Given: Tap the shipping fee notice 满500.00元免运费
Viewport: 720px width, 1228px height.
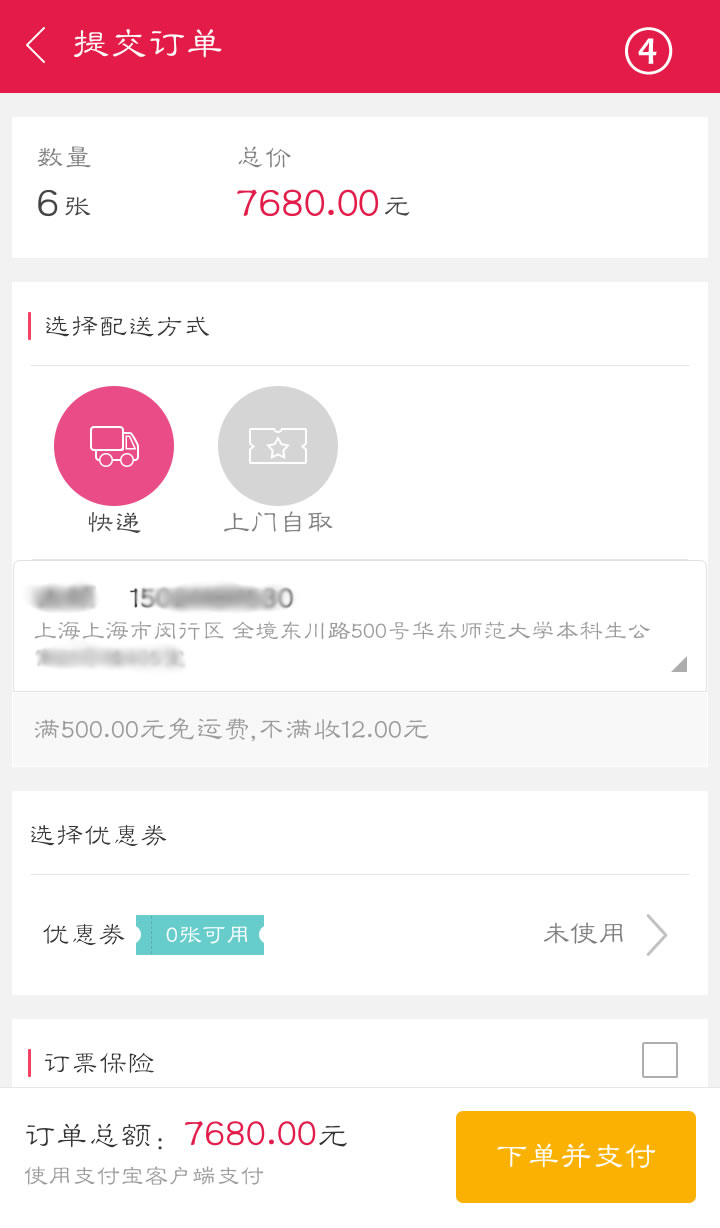Looking at the screenshot, I should (x=231, y=730).
